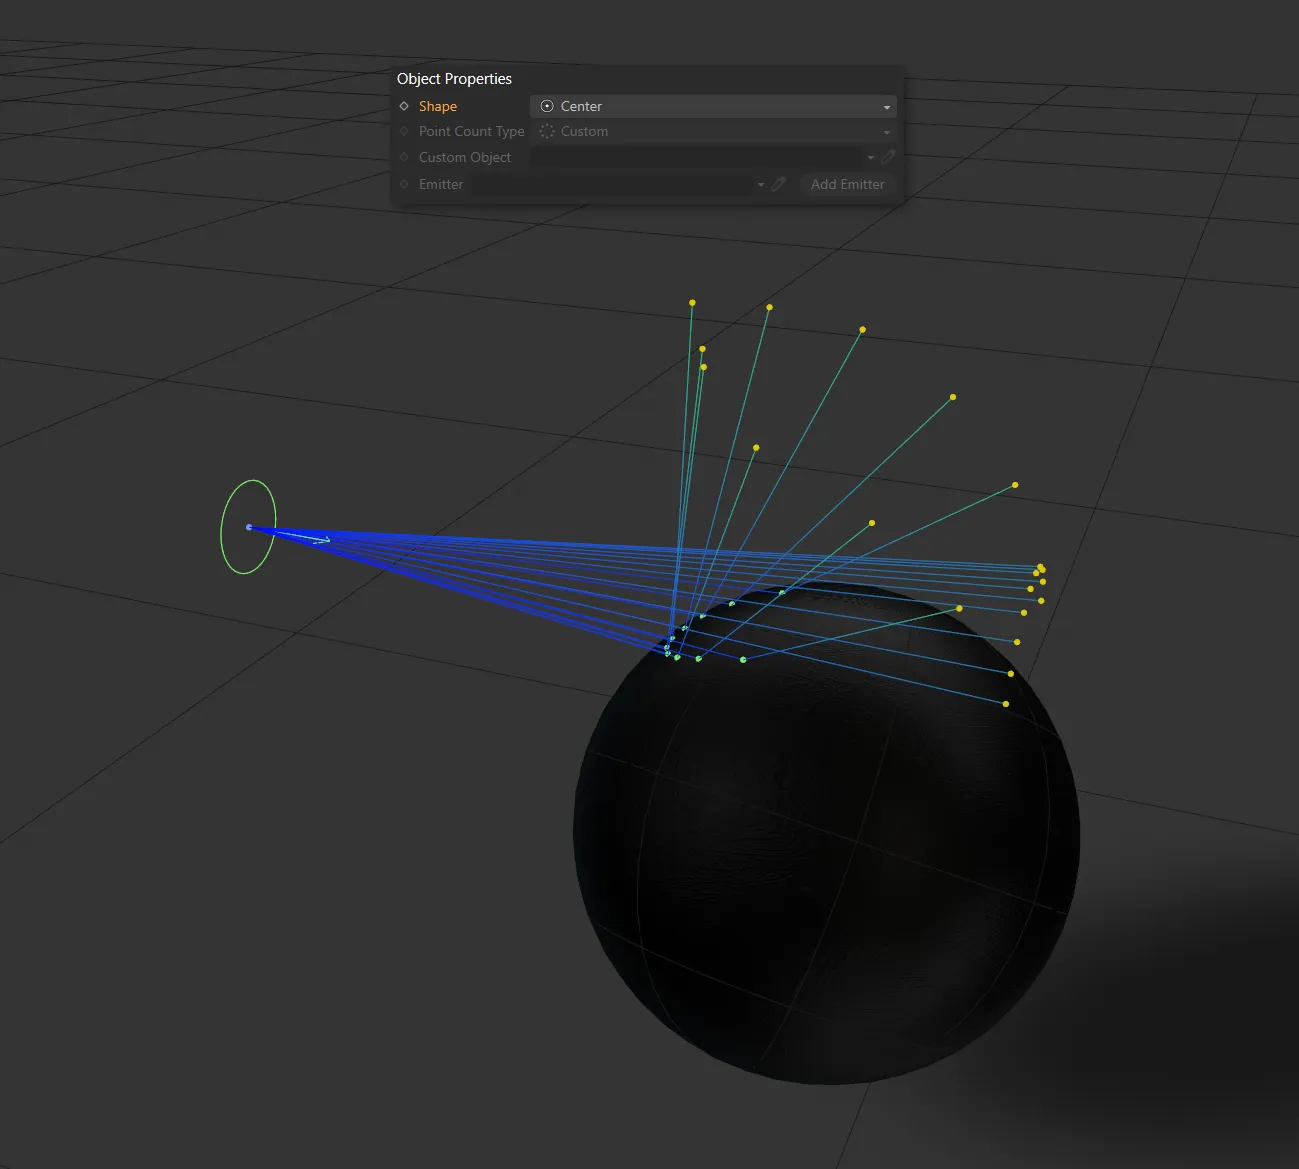1299x1169 pixels.
Task: Toggle the keyframe diamond for Custom Object
Action: click(x=402, y=157)
